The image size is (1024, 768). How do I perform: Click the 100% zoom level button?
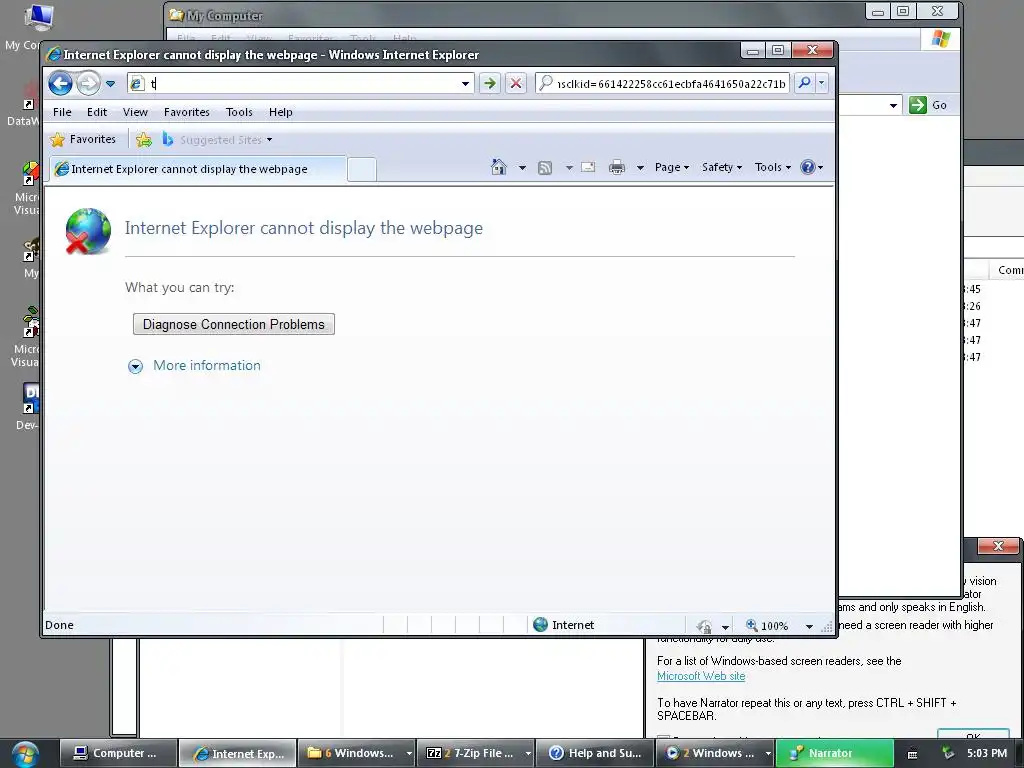coord(768,626)
